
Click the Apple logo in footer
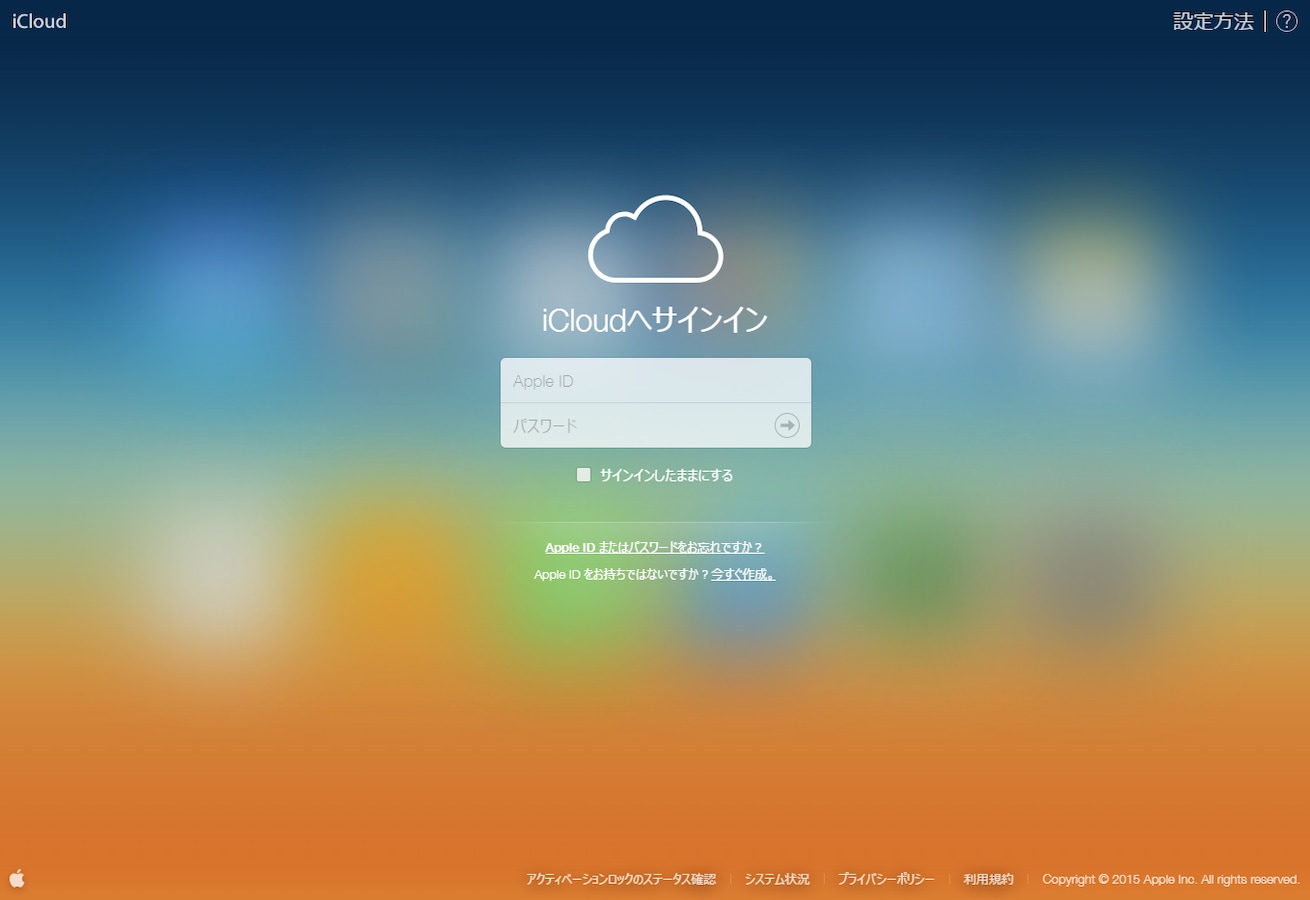click(x=17, y=879)
